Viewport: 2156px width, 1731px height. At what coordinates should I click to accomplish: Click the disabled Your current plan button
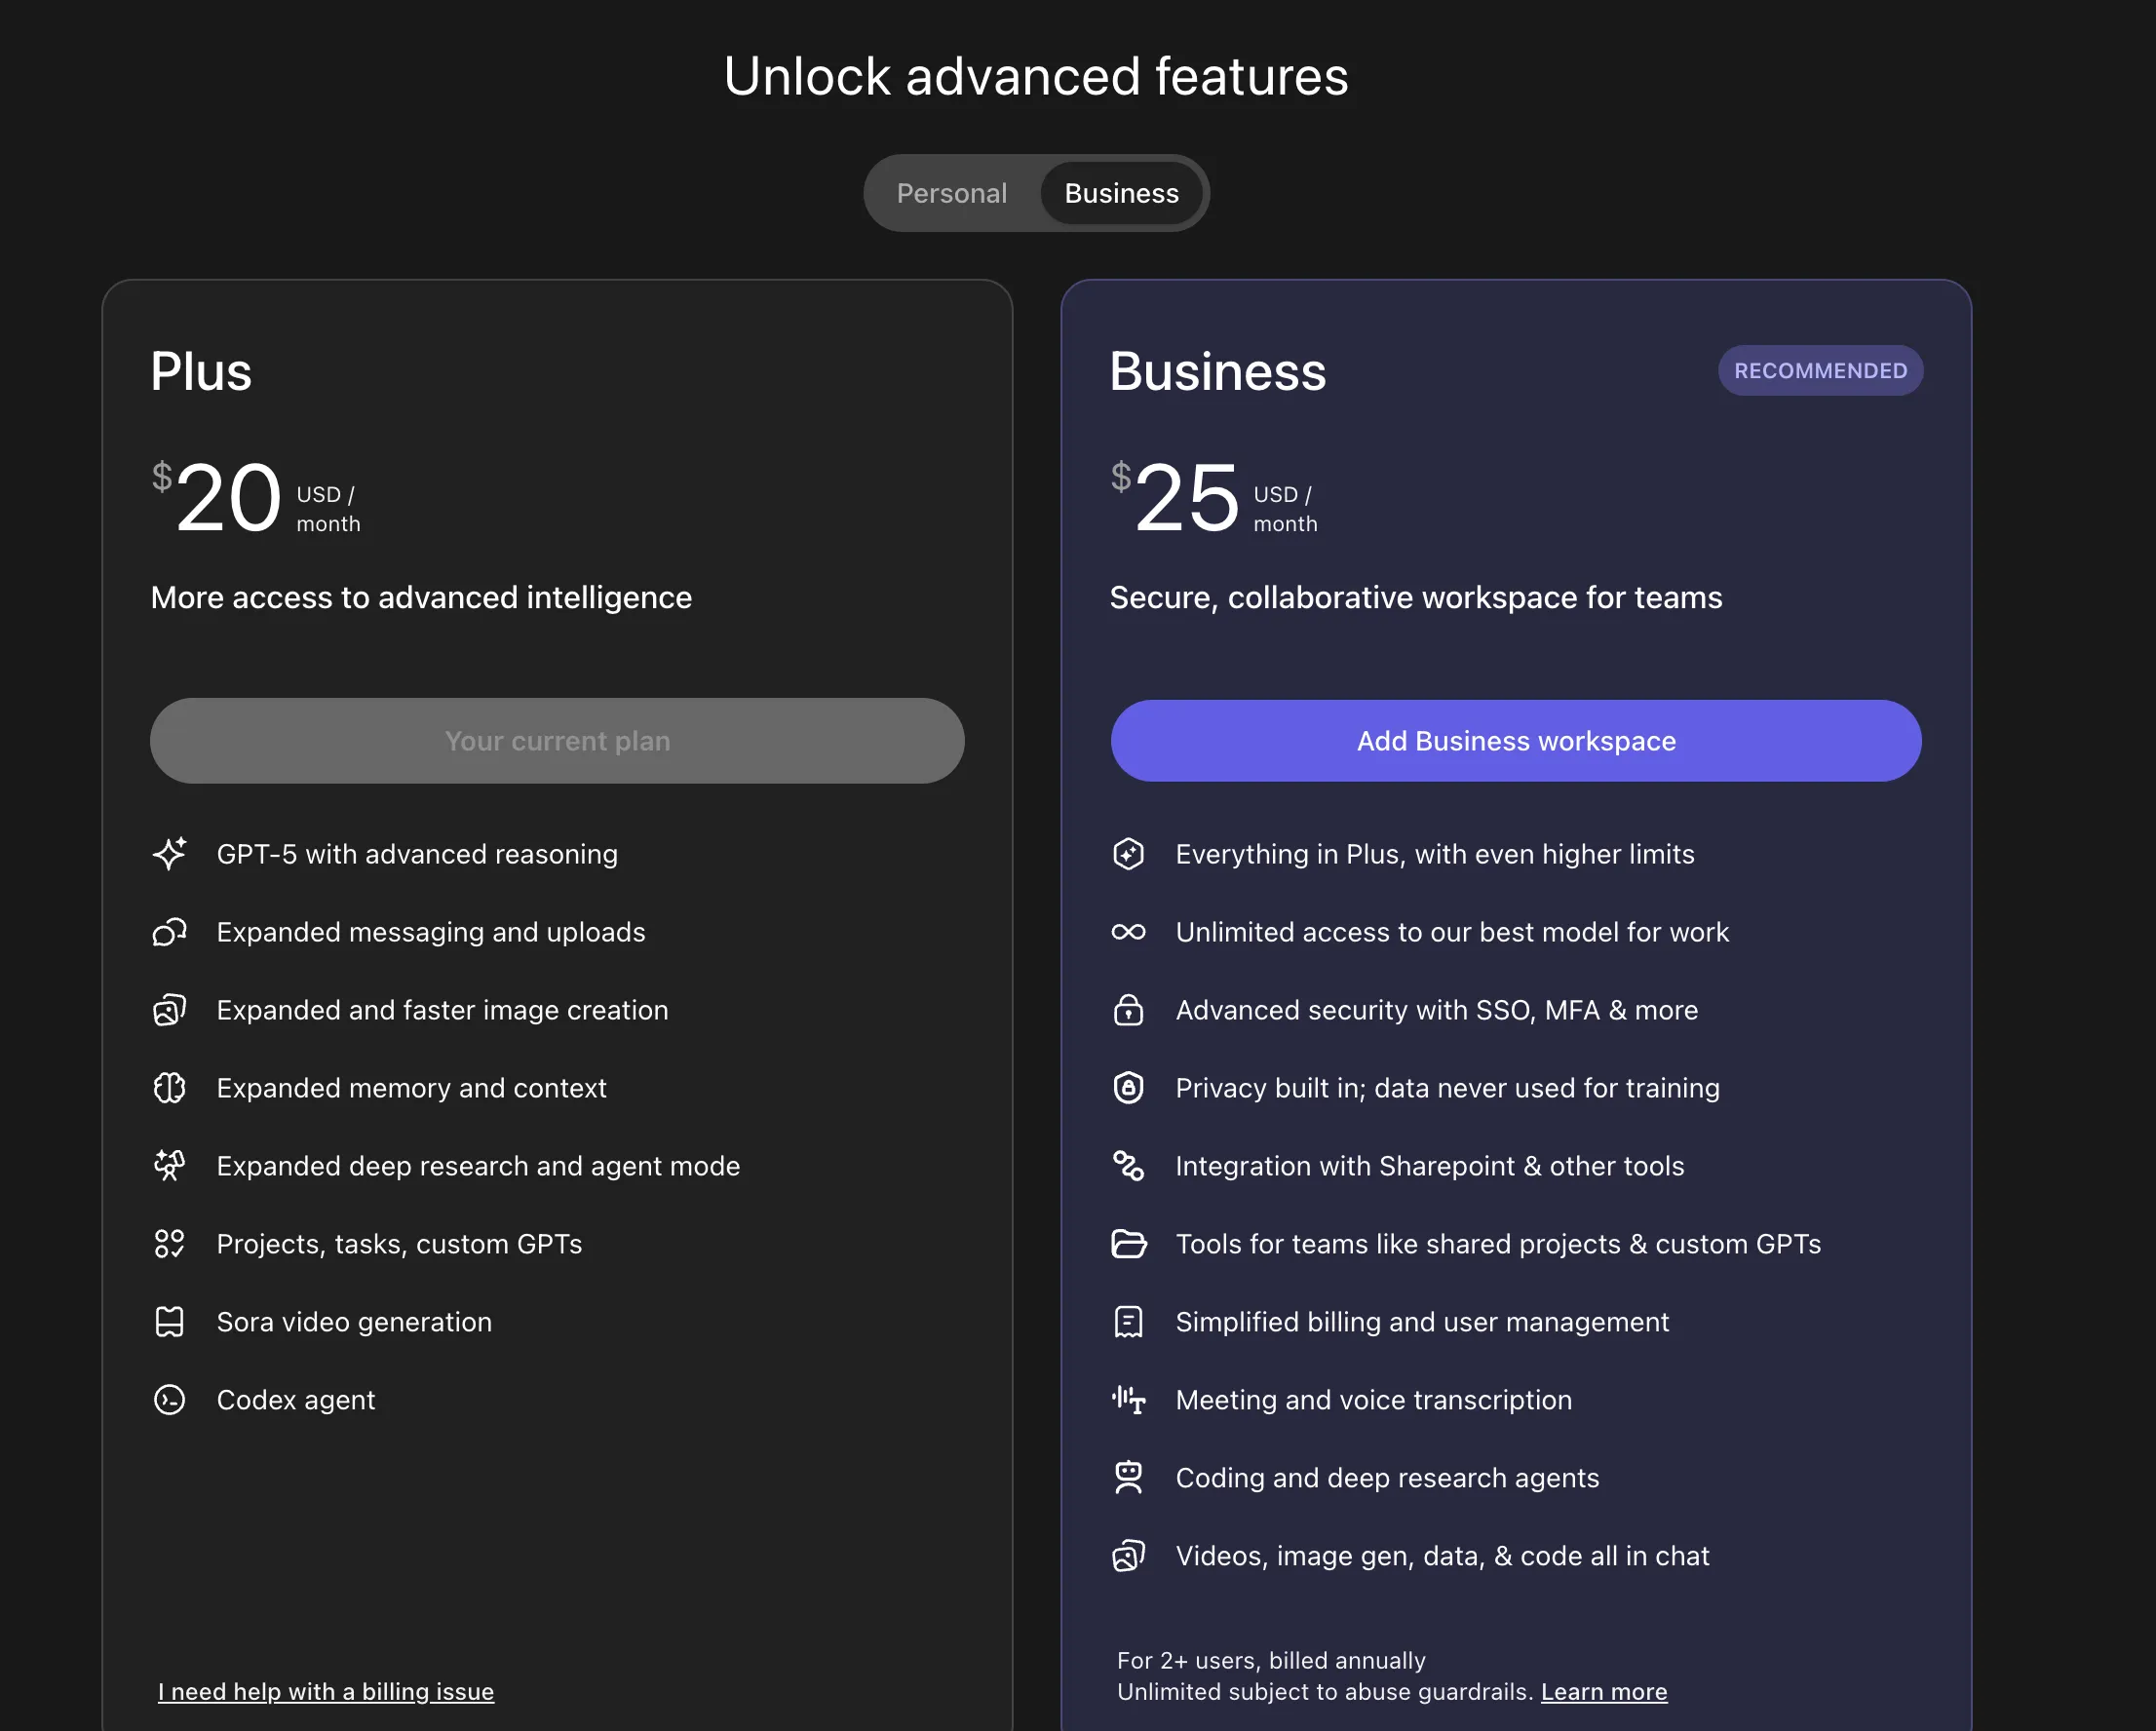click(557, 741)
